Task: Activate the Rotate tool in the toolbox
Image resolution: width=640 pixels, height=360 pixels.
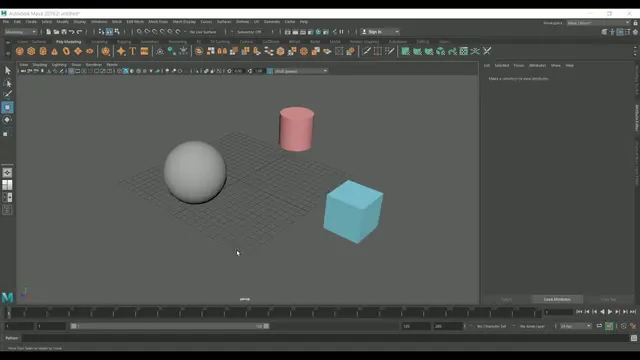Action: tap(7, 120)
